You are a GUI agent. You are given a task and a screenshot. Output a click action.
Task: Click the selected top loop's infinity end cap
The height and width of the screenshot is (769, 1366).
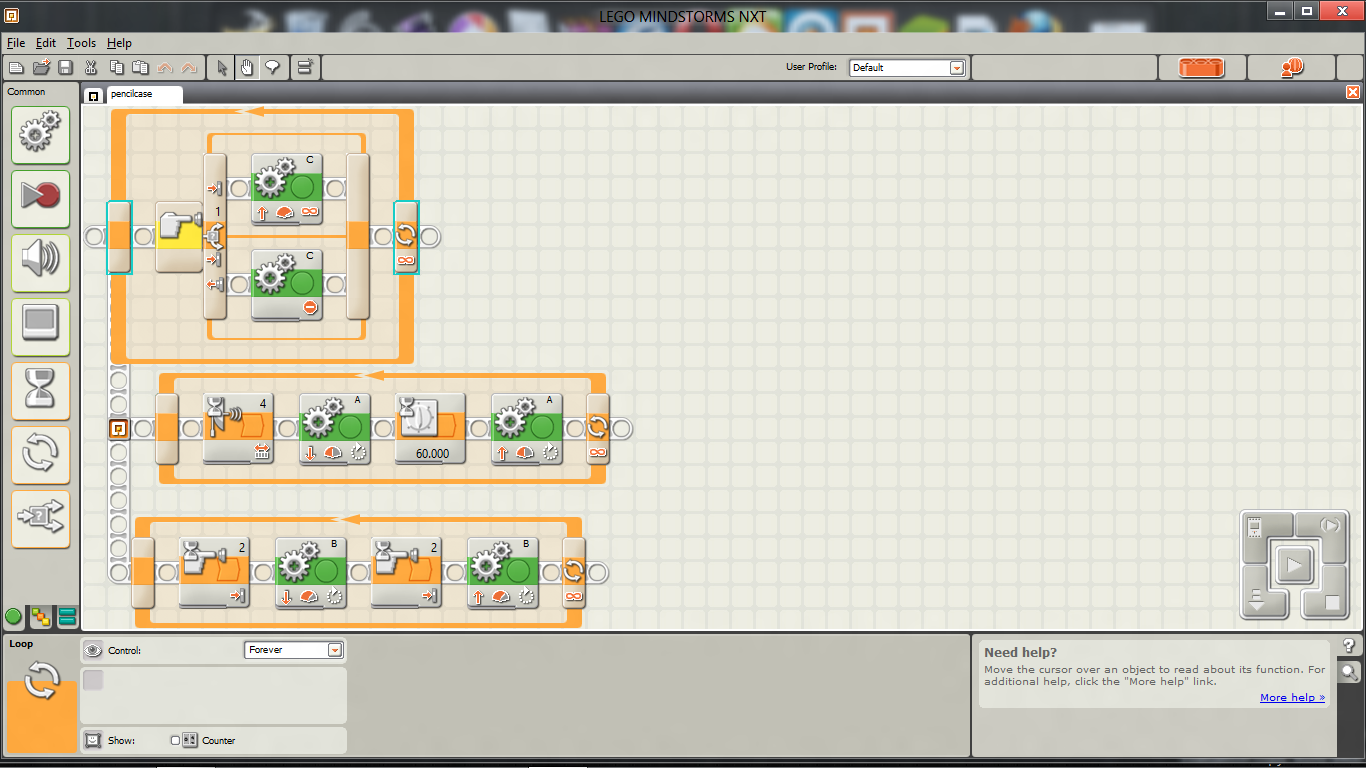pyautogui.click(x=406, y=237)
